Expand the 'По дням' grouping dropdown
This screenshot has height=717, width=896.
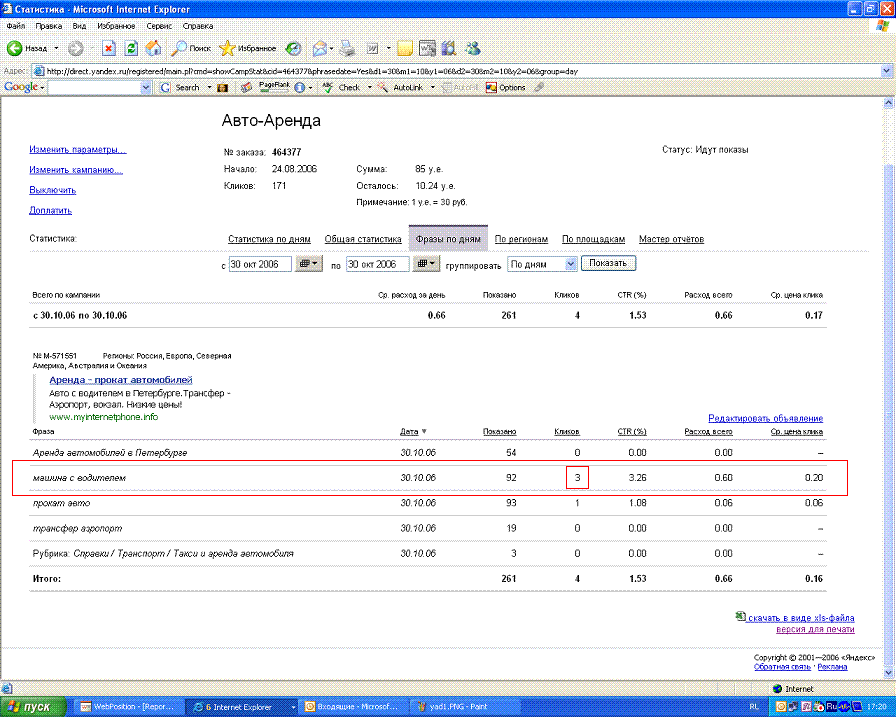[x=571, y=264]
